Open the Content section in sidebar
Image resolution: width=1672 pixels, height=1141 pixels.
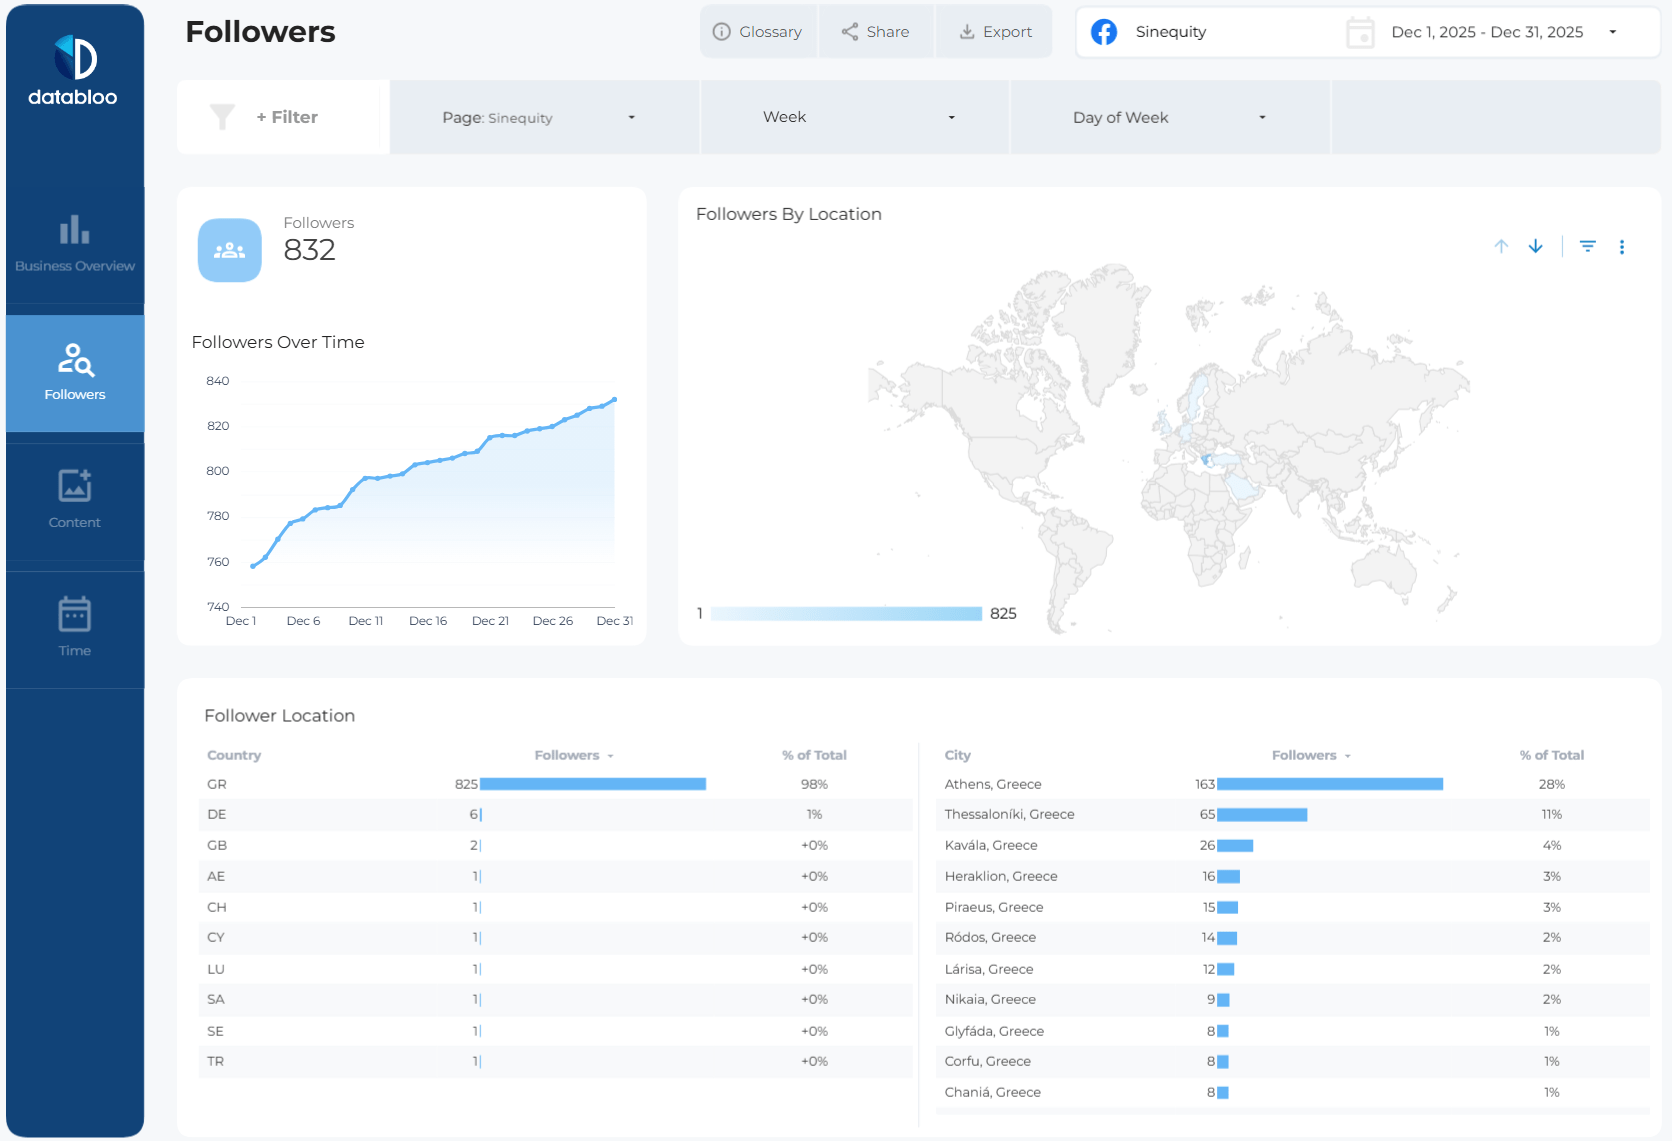point(75,500)
